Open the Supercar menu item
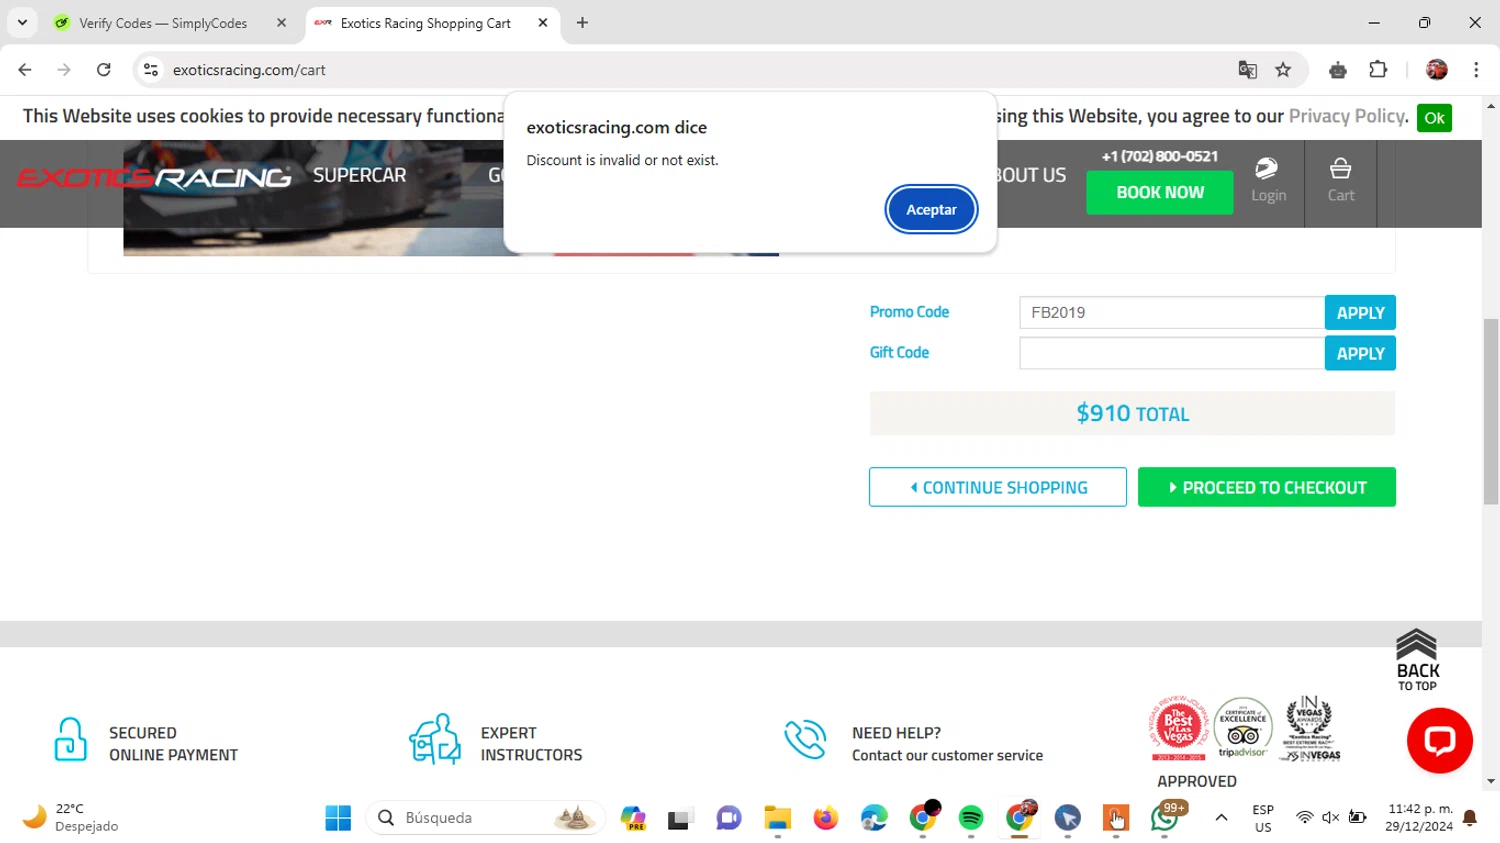 [360, 175]
